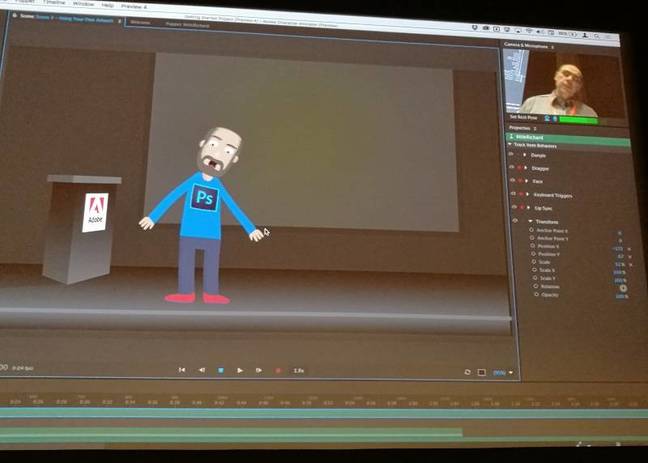Click the Wi-Fi icon in menu bar
The height and width of the screenshot is (463, 648).
529,31
